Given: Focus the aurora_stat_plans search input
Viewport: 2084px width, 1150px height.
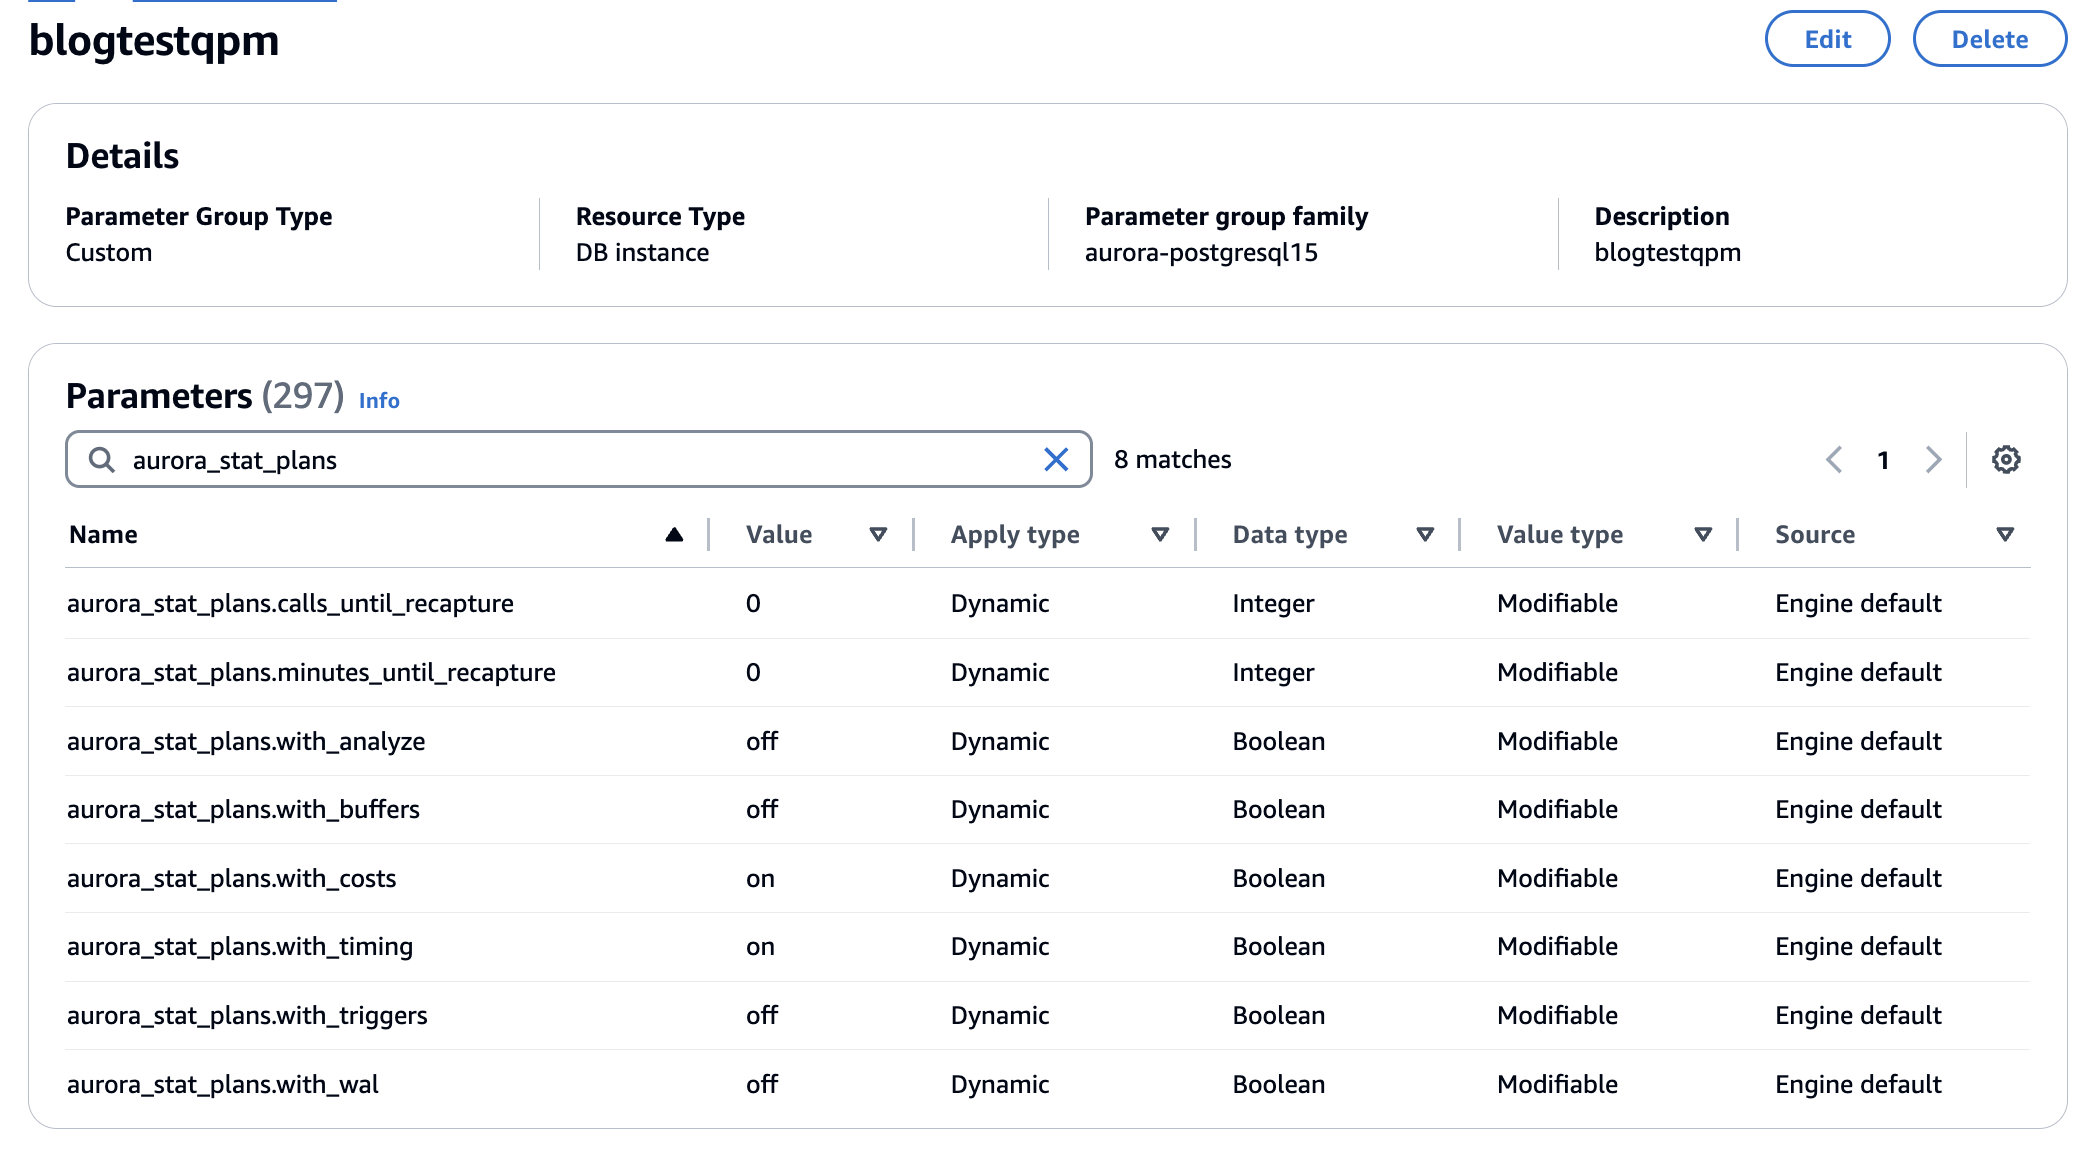Looking at the screenshot, I should 580,459.
